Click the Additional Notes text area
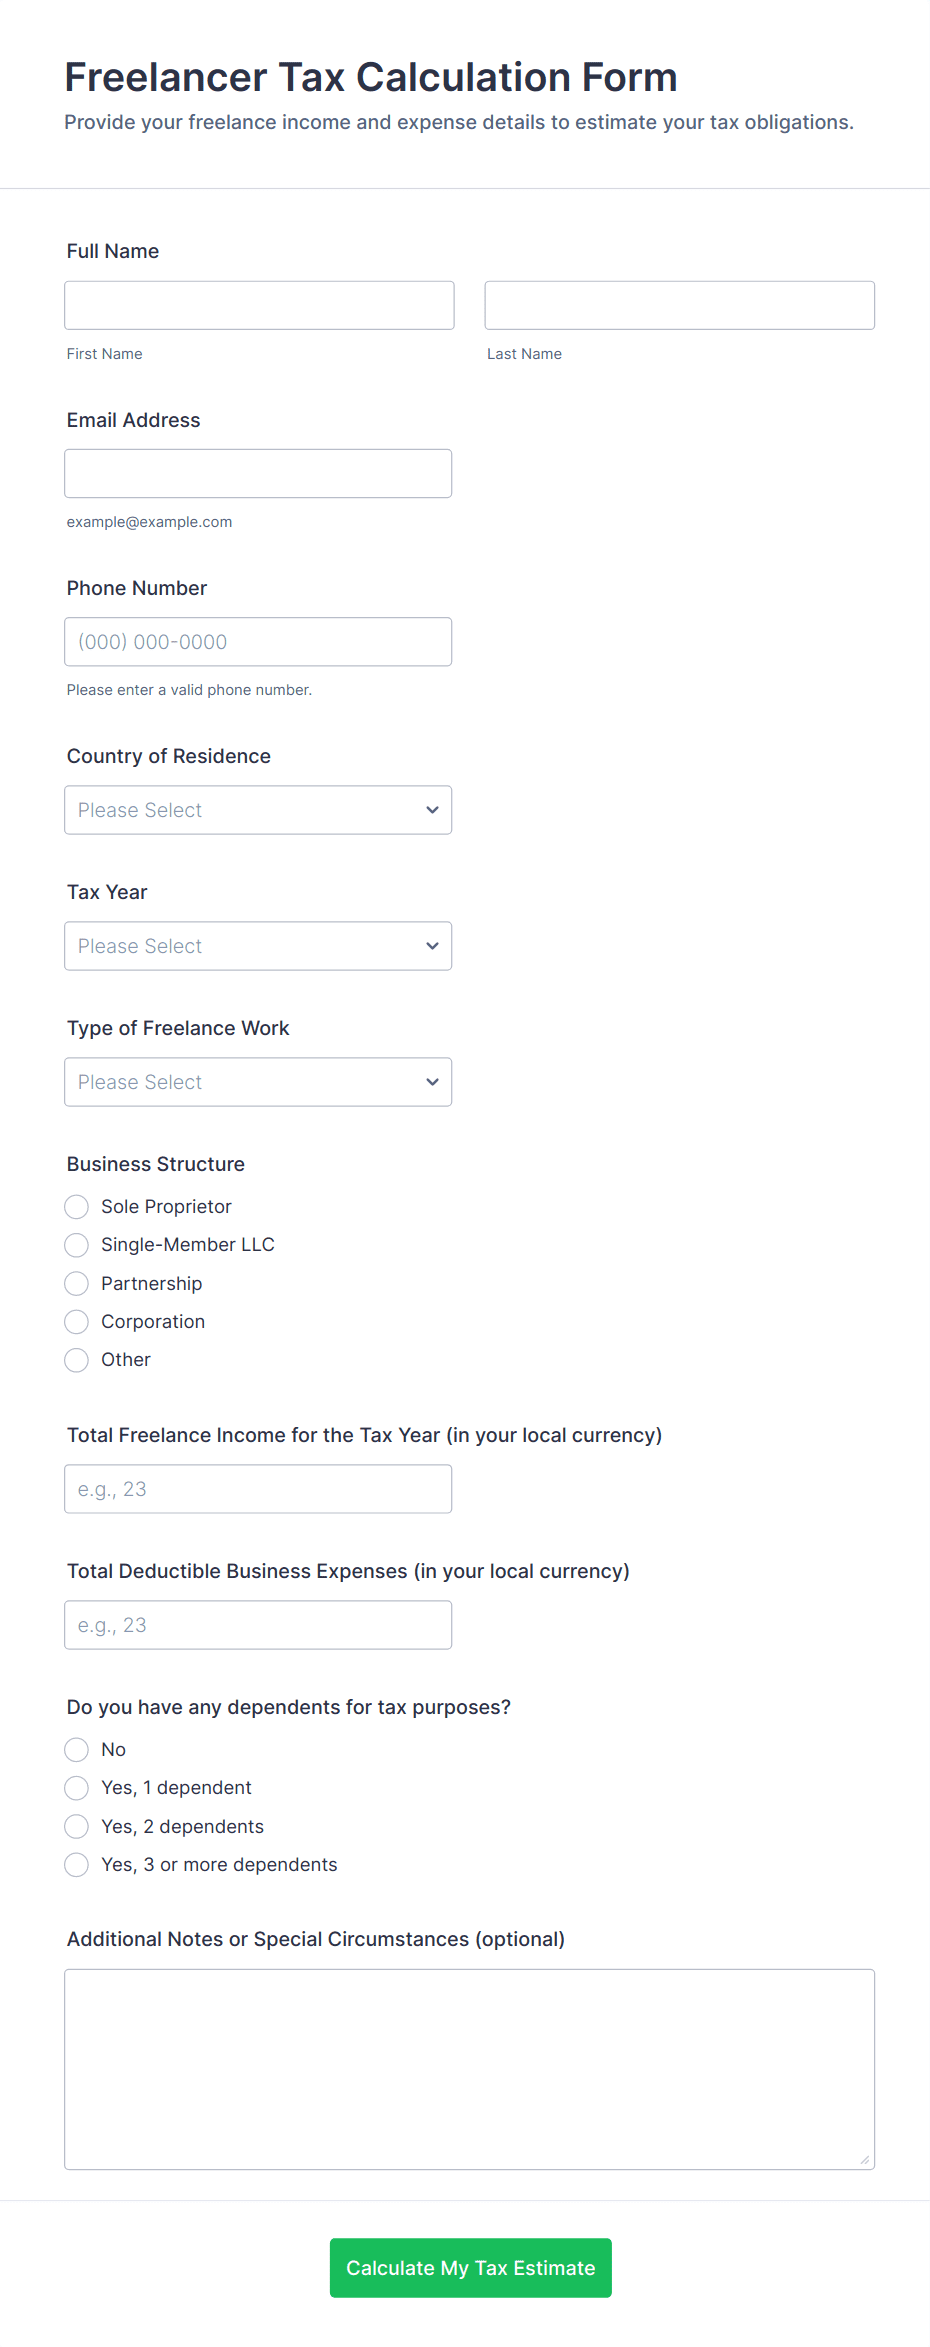This screenshot has height=2347, width=930. pyautogui.click(x=469, y=2069)
